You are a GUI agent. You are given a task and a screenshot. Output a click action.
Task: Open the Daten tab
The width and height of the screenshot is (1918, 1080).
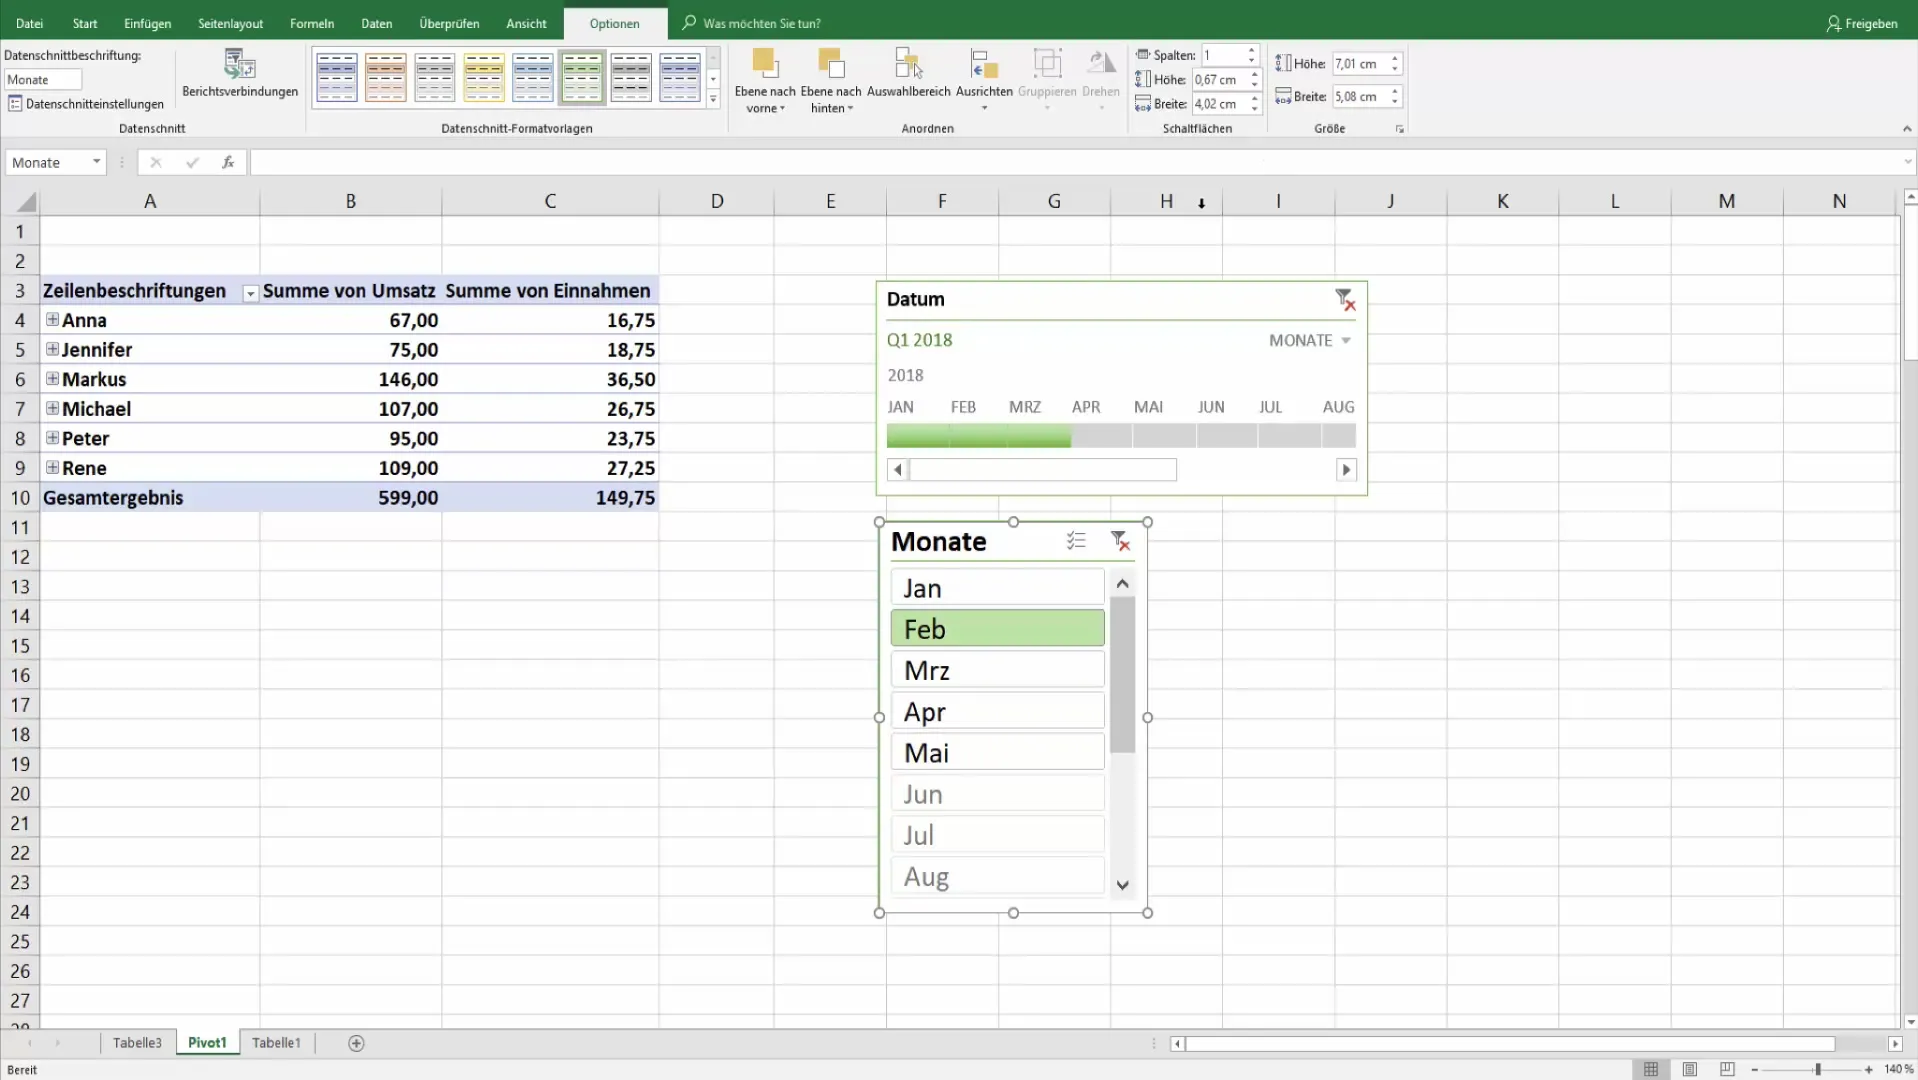pos(376,23)
